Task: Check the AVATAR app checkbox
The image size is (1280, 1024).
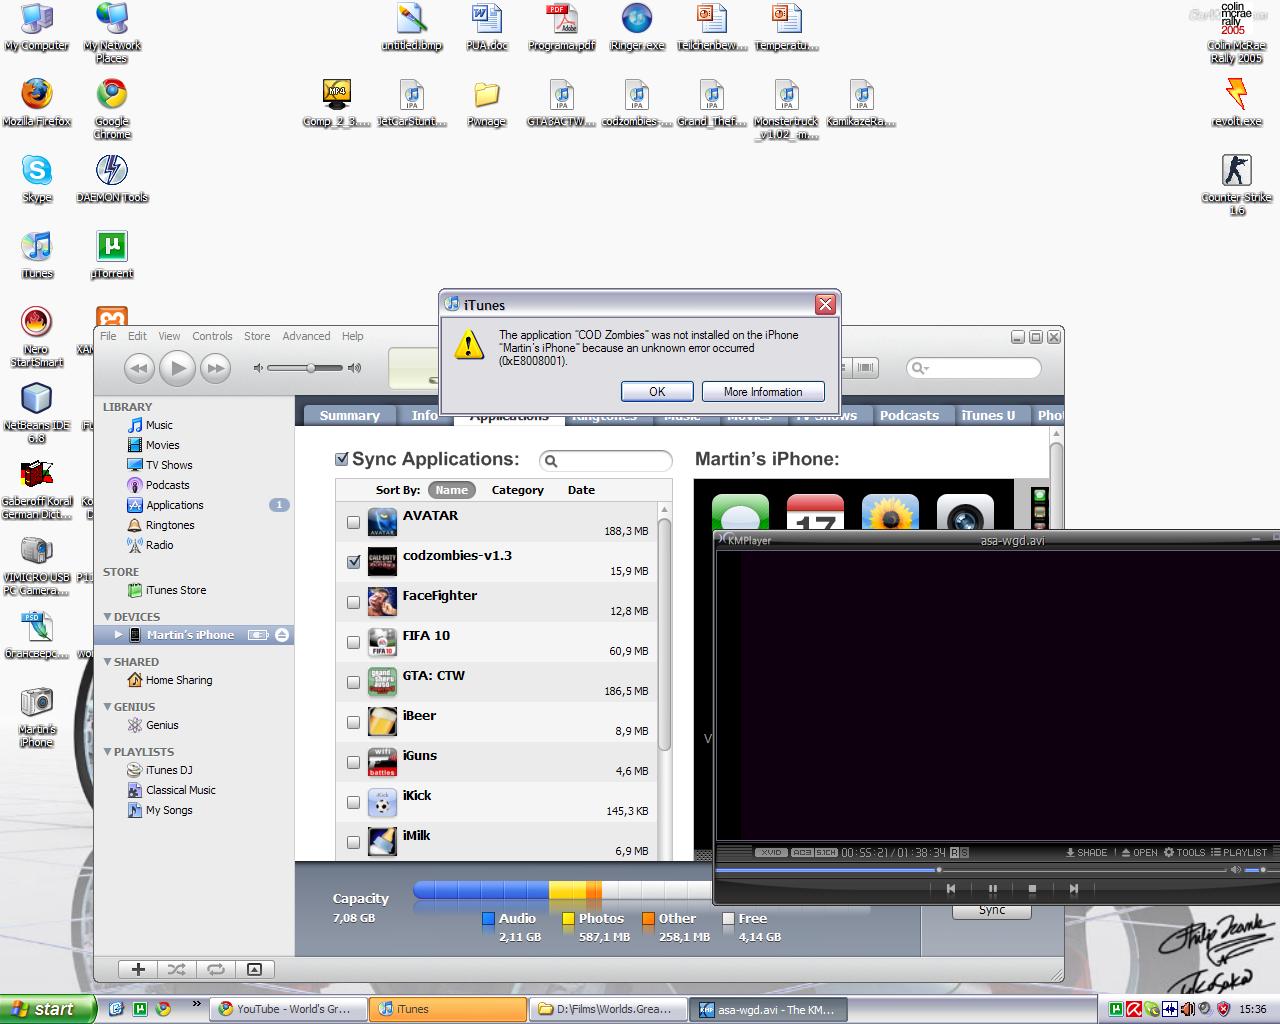Action: (x=353, y=522)
